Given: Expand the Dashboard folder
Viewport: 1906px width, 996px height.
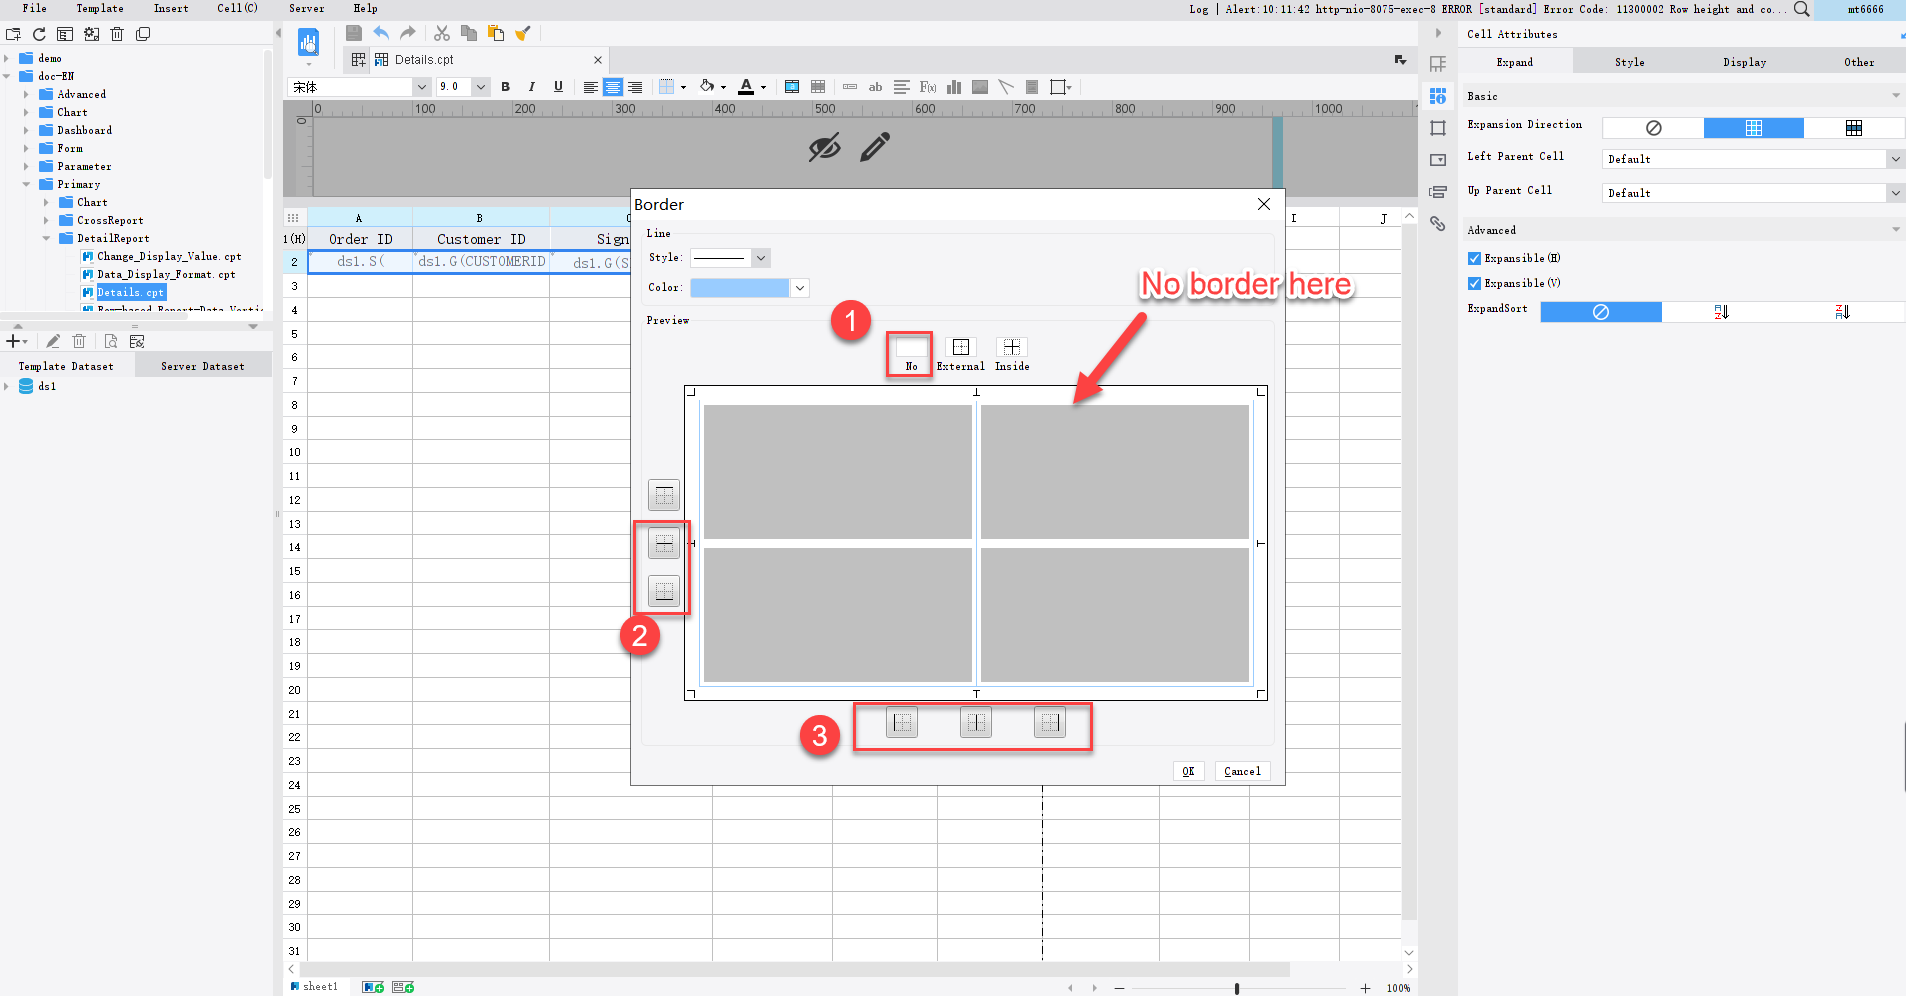Looking at the screenshot, I should point(26,130).
